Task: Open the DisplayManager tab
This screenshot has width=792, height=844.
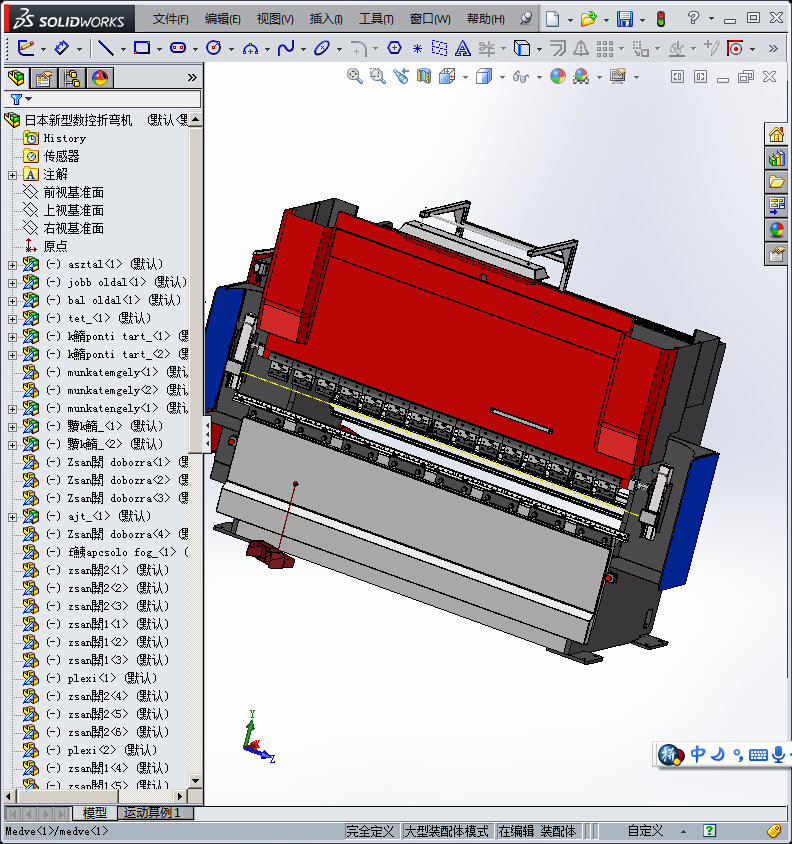Action: pyautogui.click(x=100, y=78)
